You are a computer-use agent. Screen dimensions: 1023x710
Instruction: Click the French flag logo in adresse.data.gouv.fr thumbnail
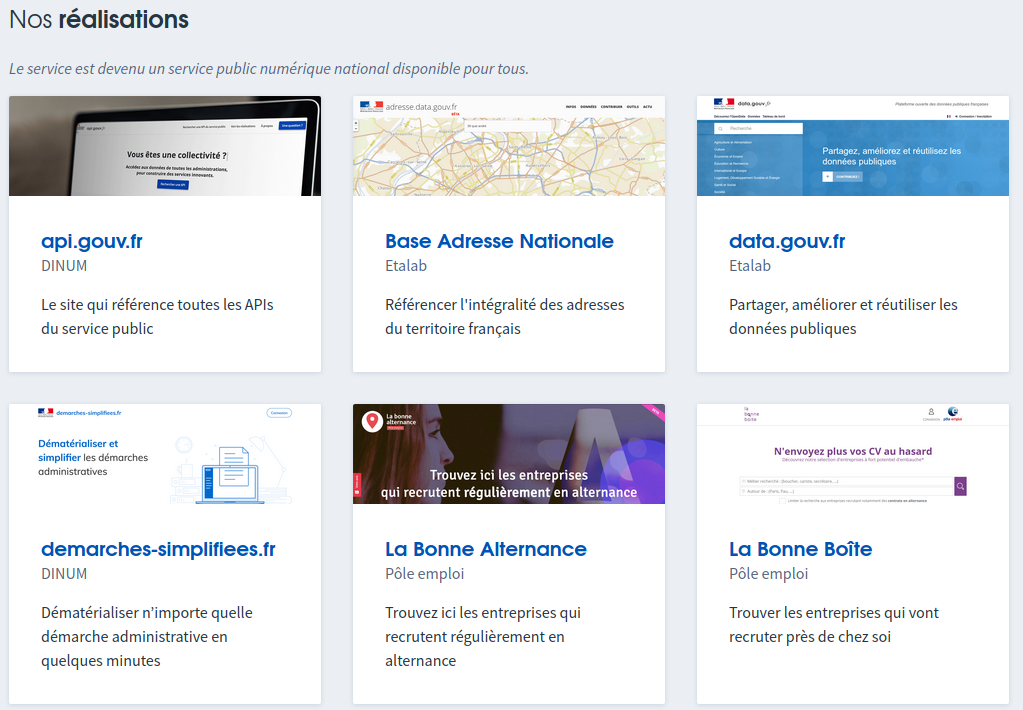point(371,106)
